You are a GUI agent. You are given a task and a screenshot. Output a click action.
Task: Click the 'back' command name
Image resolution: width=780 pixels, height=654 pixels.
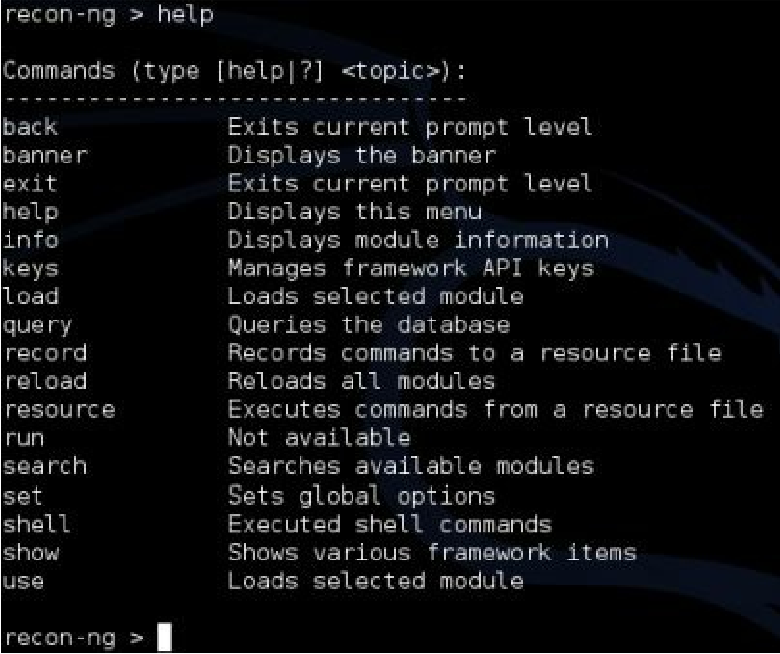click(x=30, y=127)
